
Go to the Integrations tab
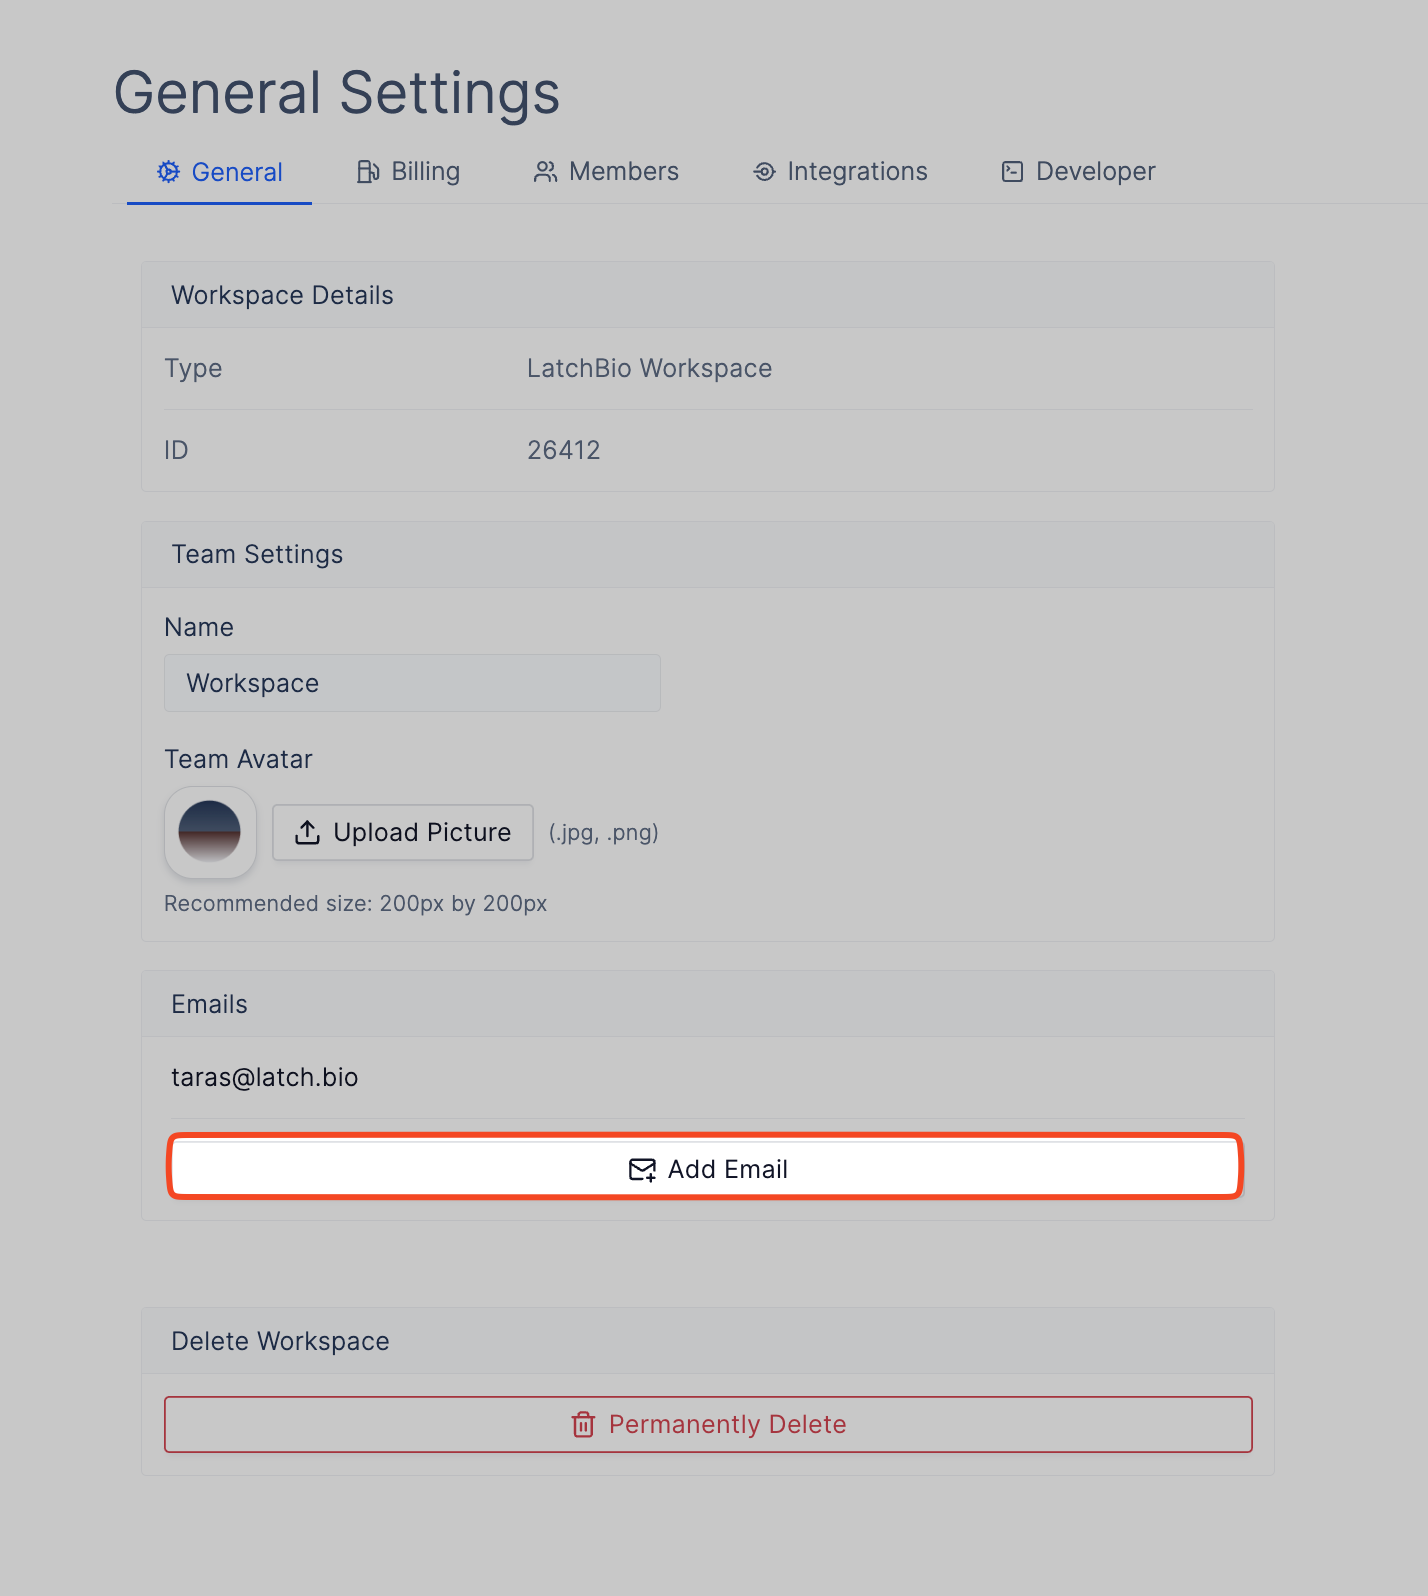click(x=840, y=172)
